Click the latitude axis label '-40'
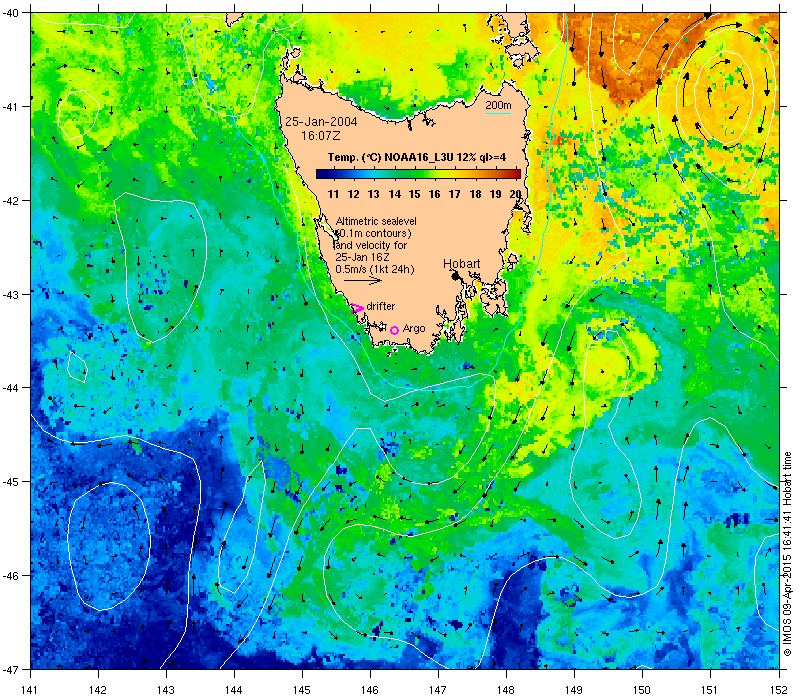800x700 pixels. 11,13
